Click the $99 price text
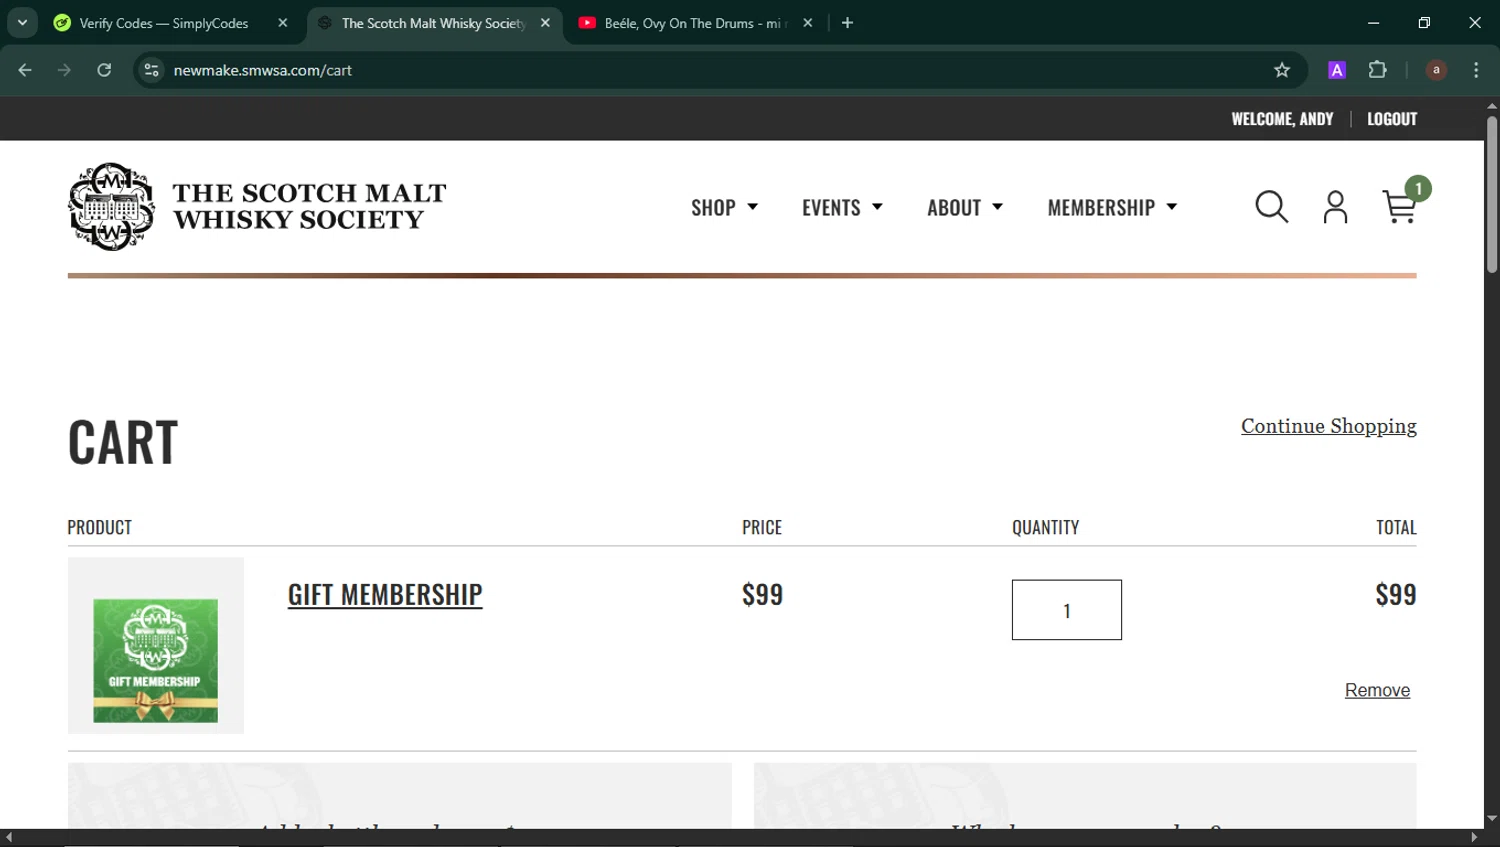This screenshot has width=1500, height=847. coord(763,594)
